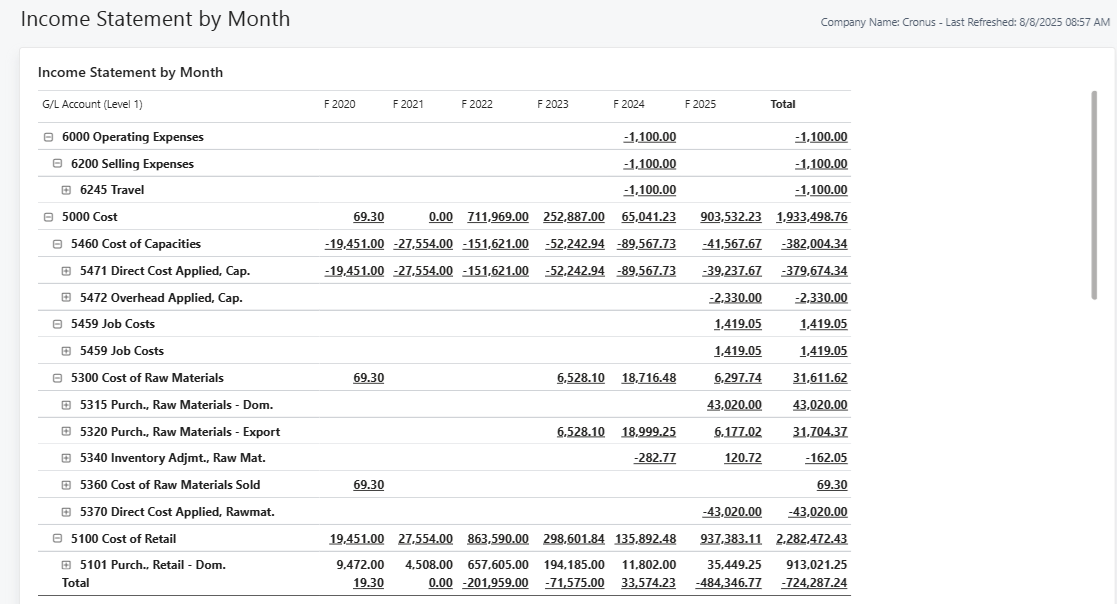This screenshot has height=604, width=1117.
Task: Click the vertical scrollbar on the right
Action: click(1094, 195)
